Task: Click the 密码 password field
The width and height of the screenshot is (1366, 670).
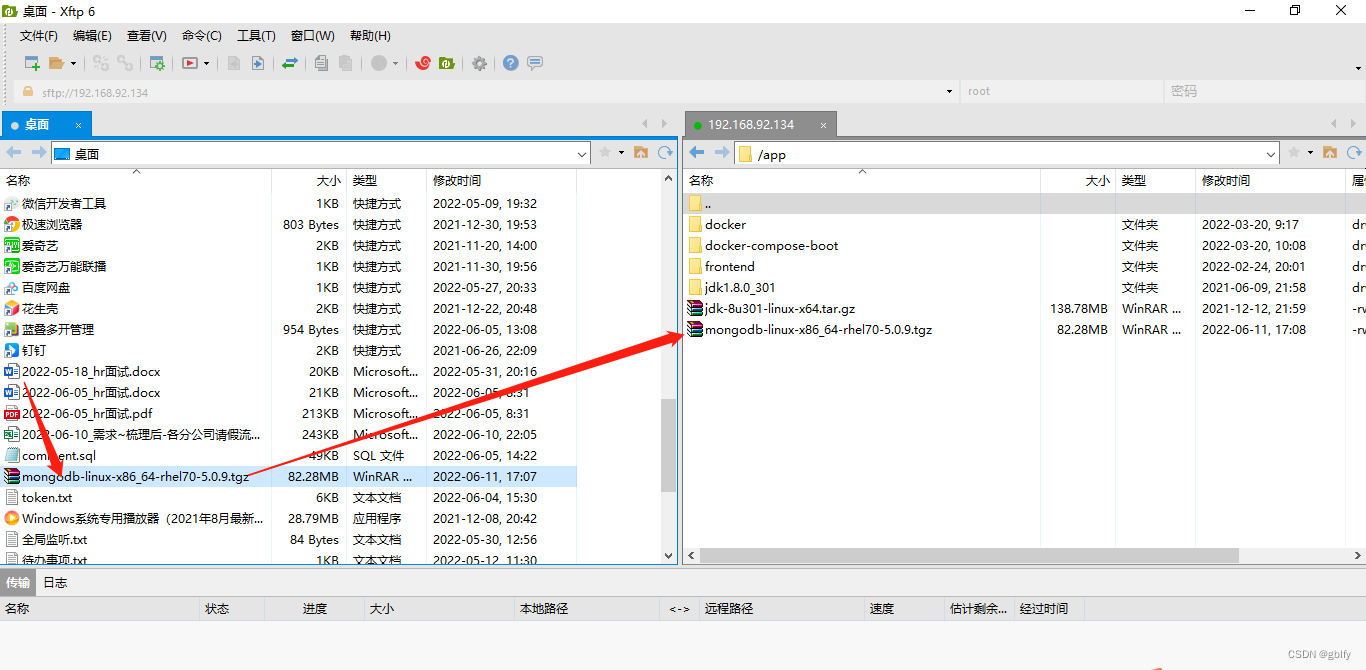Action: point(1265,91)
